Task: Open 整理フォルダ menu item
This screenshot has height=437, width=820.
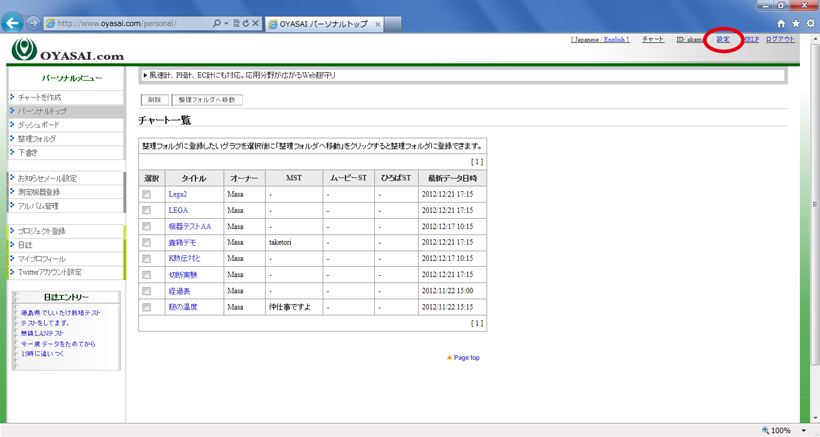Action: tap(37, 139)
